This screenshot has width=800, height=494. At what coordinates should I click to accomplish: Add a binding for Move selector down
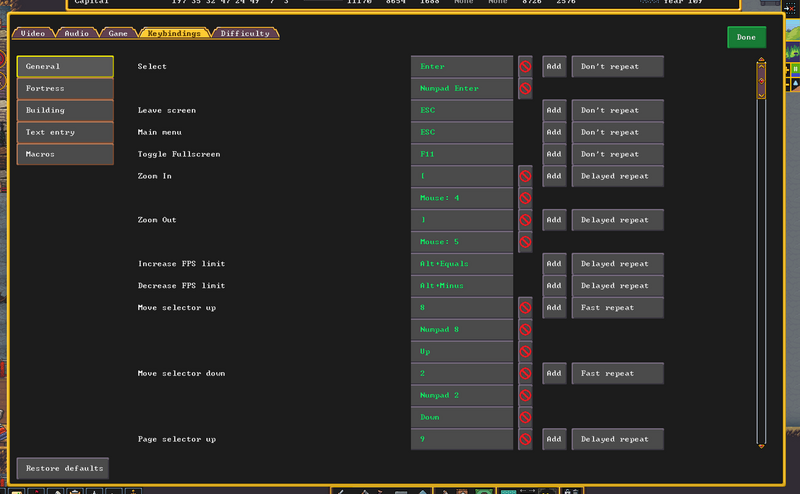tap(554, 374)
